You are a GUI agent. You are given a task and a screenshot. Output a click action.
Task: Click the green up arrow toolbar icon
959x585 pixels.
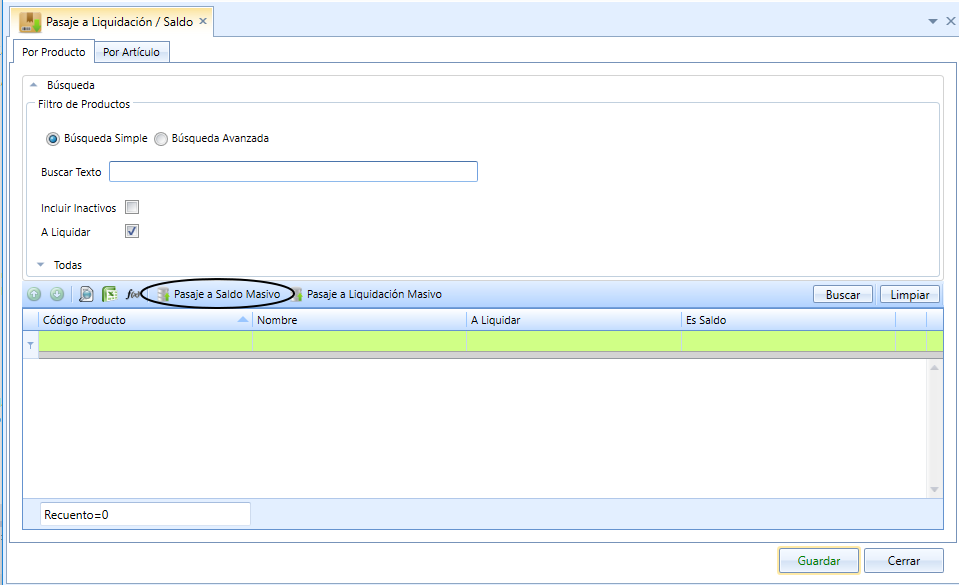(34, 294)
